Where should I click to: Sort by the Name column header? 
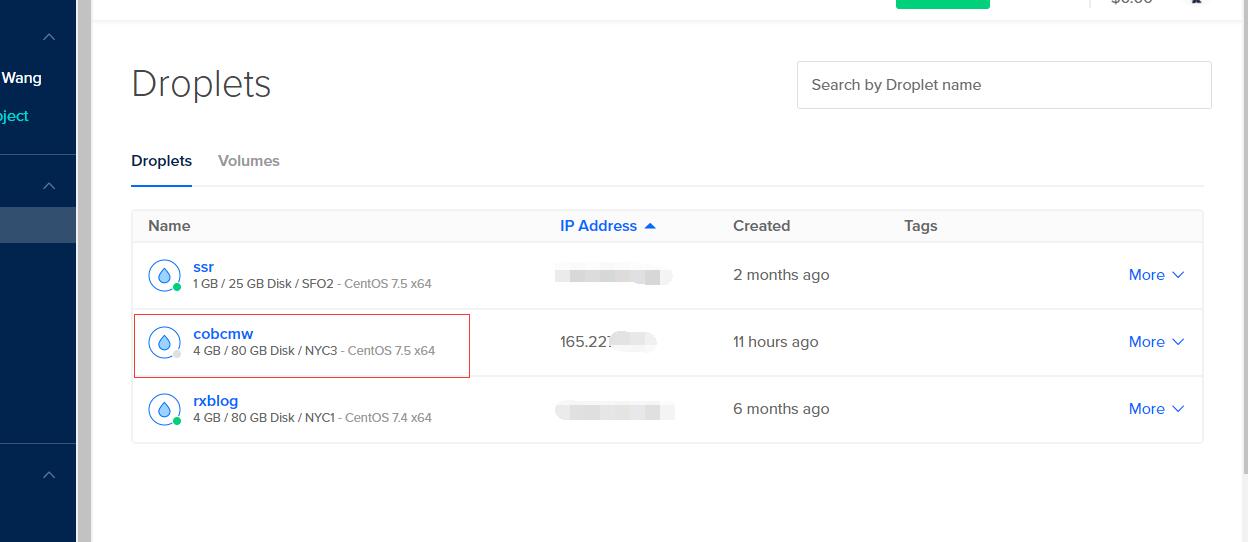[169, 226]
